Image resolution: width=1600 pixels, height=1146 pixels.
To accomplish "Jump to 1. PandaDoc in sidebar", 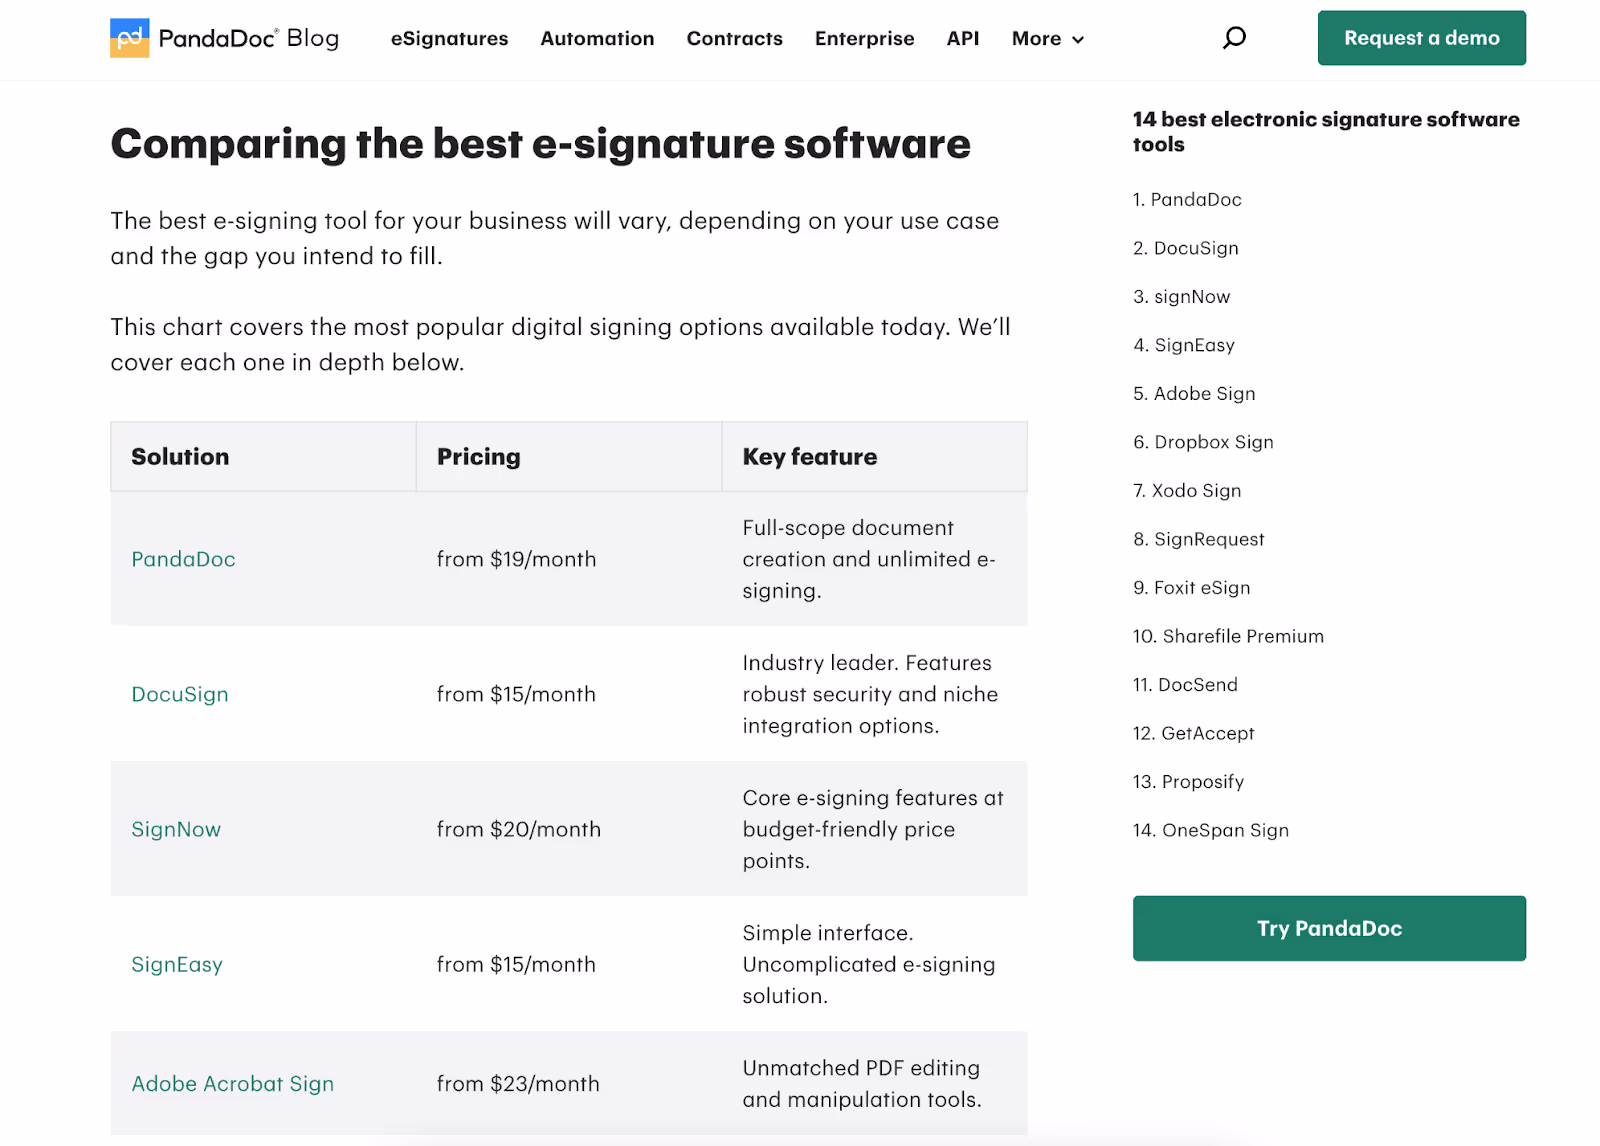I will point(1187,199).
